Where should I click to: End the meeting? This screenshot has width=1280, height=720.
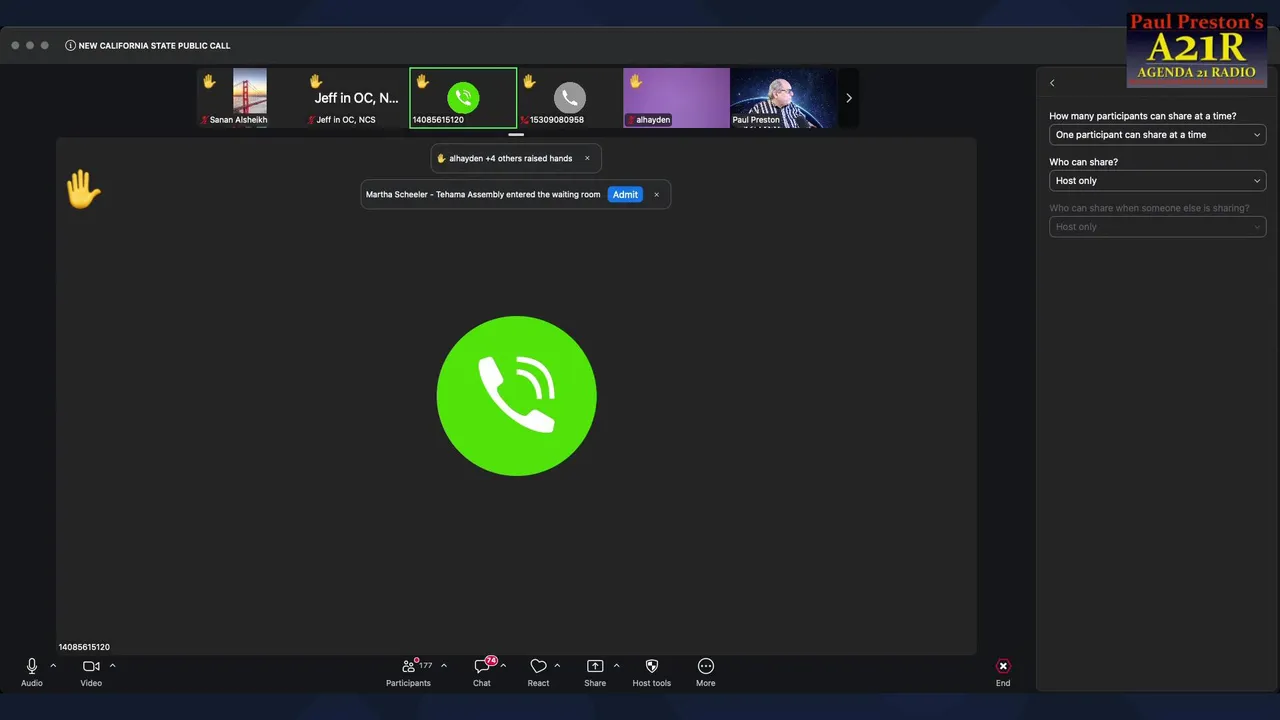(x=1003, y=672)
